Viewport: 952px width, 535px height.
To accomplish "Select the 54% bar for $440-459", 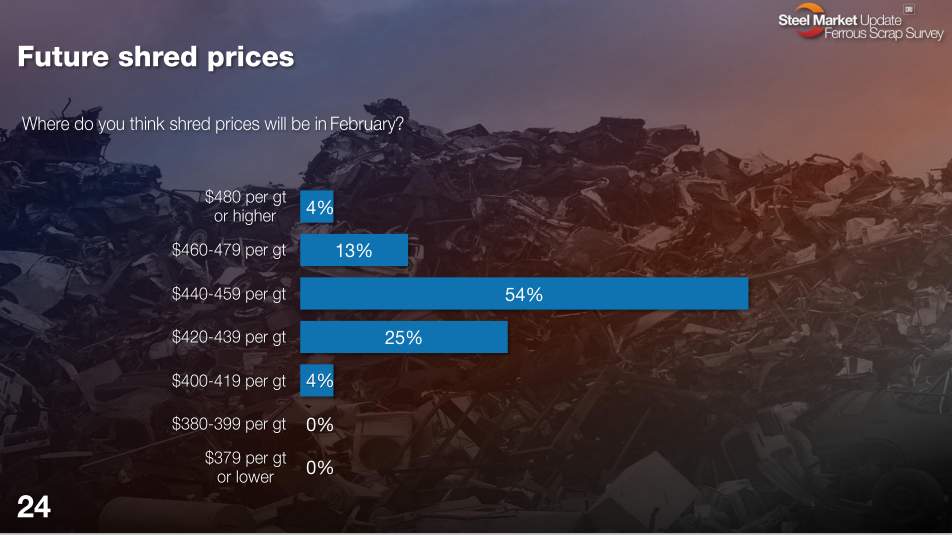I will coord(524,294).
